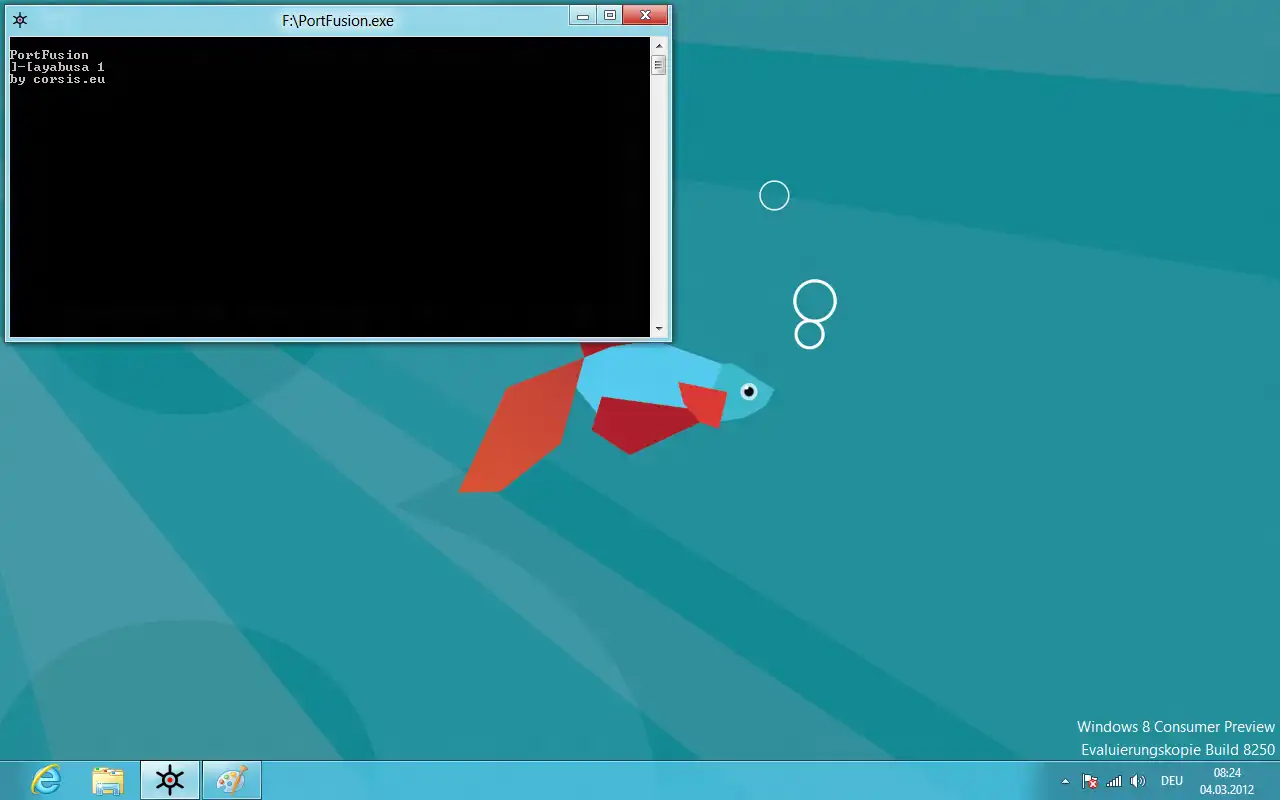Click the F:\PortFusion.exe title text
Viewport: 1280px width, 800px height.
tap(338, 20)
